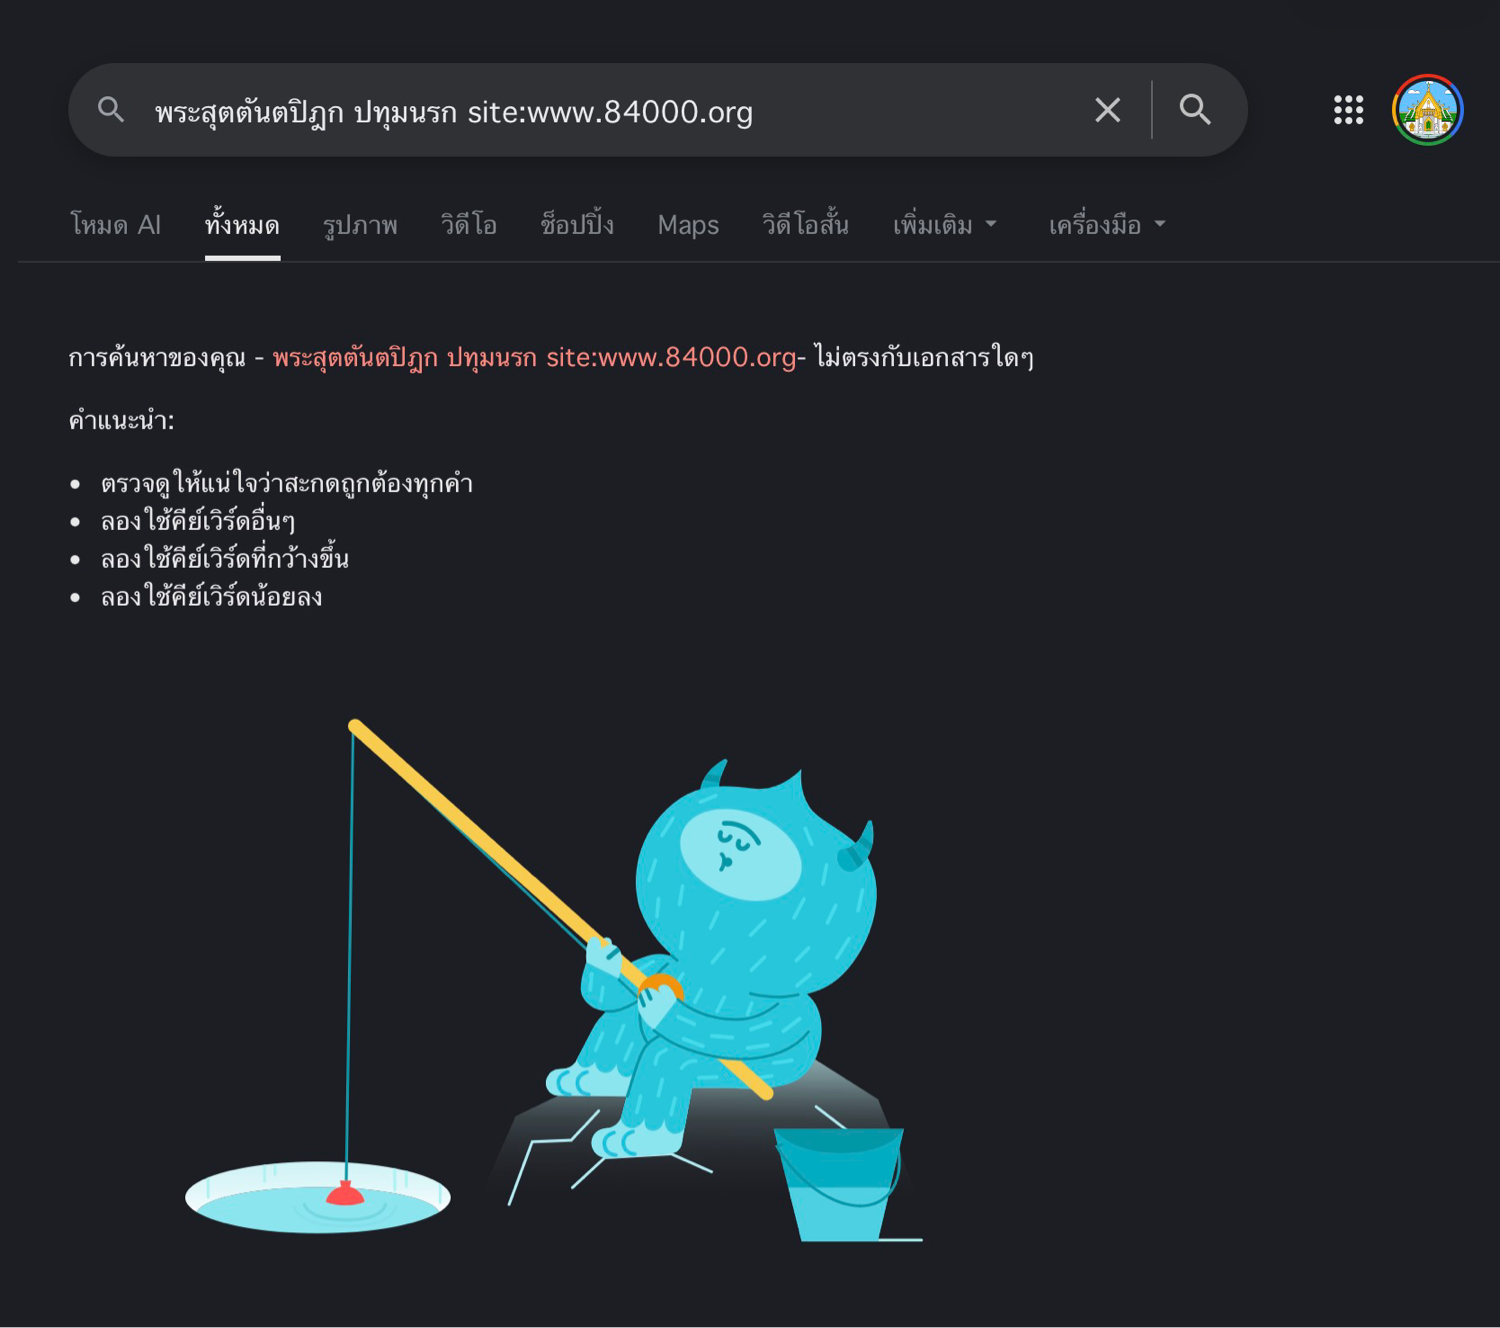This screenshot has width=1500, height=1328.
Task: Clear the search box with the X icon
Action: click(x=1107, y=110)
